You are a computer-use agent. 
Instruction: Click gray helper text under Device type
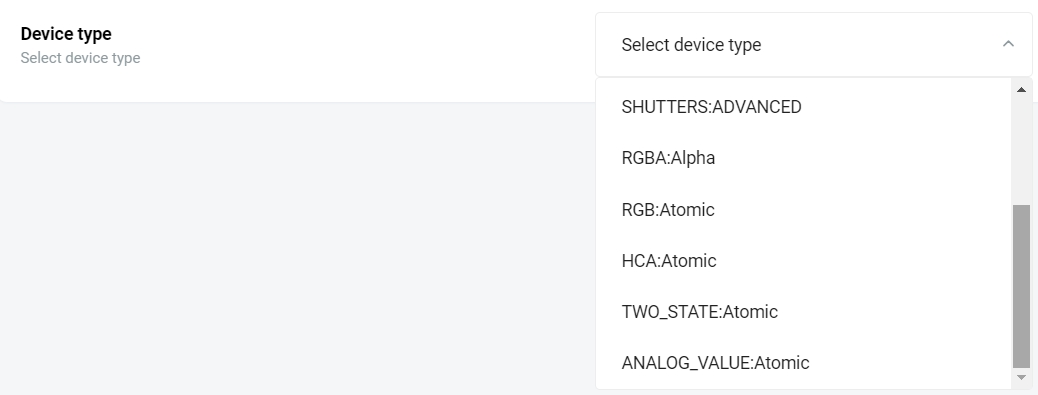[80, 58]
